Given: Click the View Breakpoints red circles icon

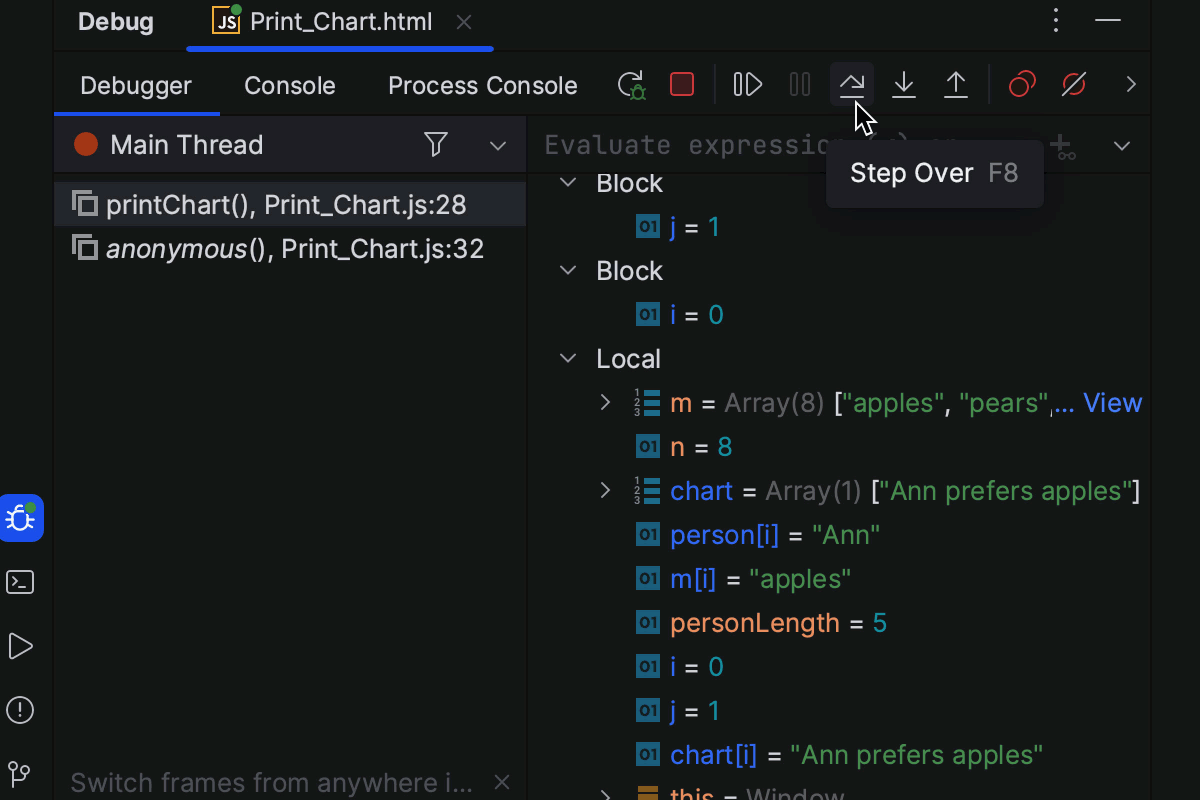Looking at the screenshot, I should pos(1021,84).
